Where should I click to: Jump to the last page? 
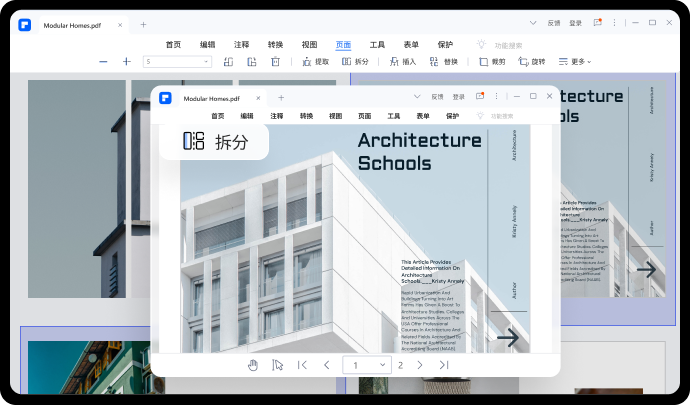click(x=443, y=365)
